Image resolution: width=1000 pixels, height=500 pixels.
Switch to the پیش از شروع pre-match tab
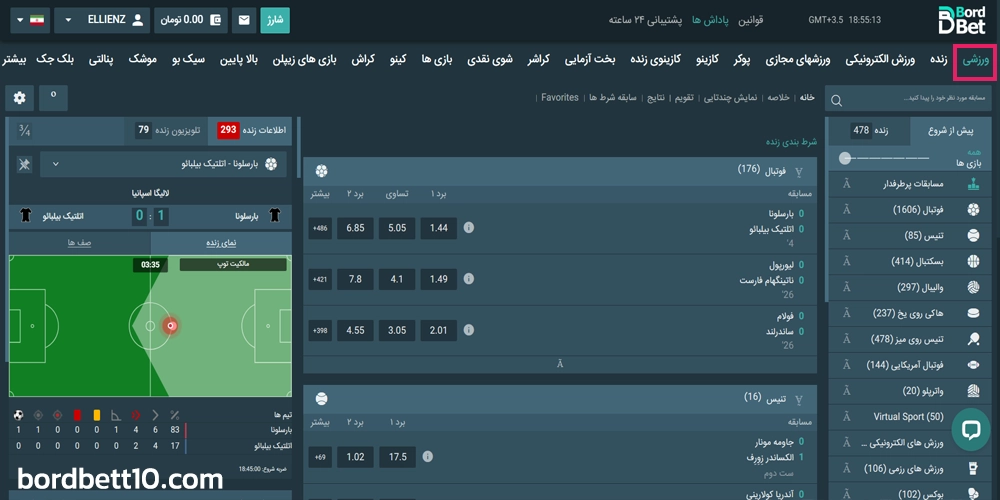(951, 131)
